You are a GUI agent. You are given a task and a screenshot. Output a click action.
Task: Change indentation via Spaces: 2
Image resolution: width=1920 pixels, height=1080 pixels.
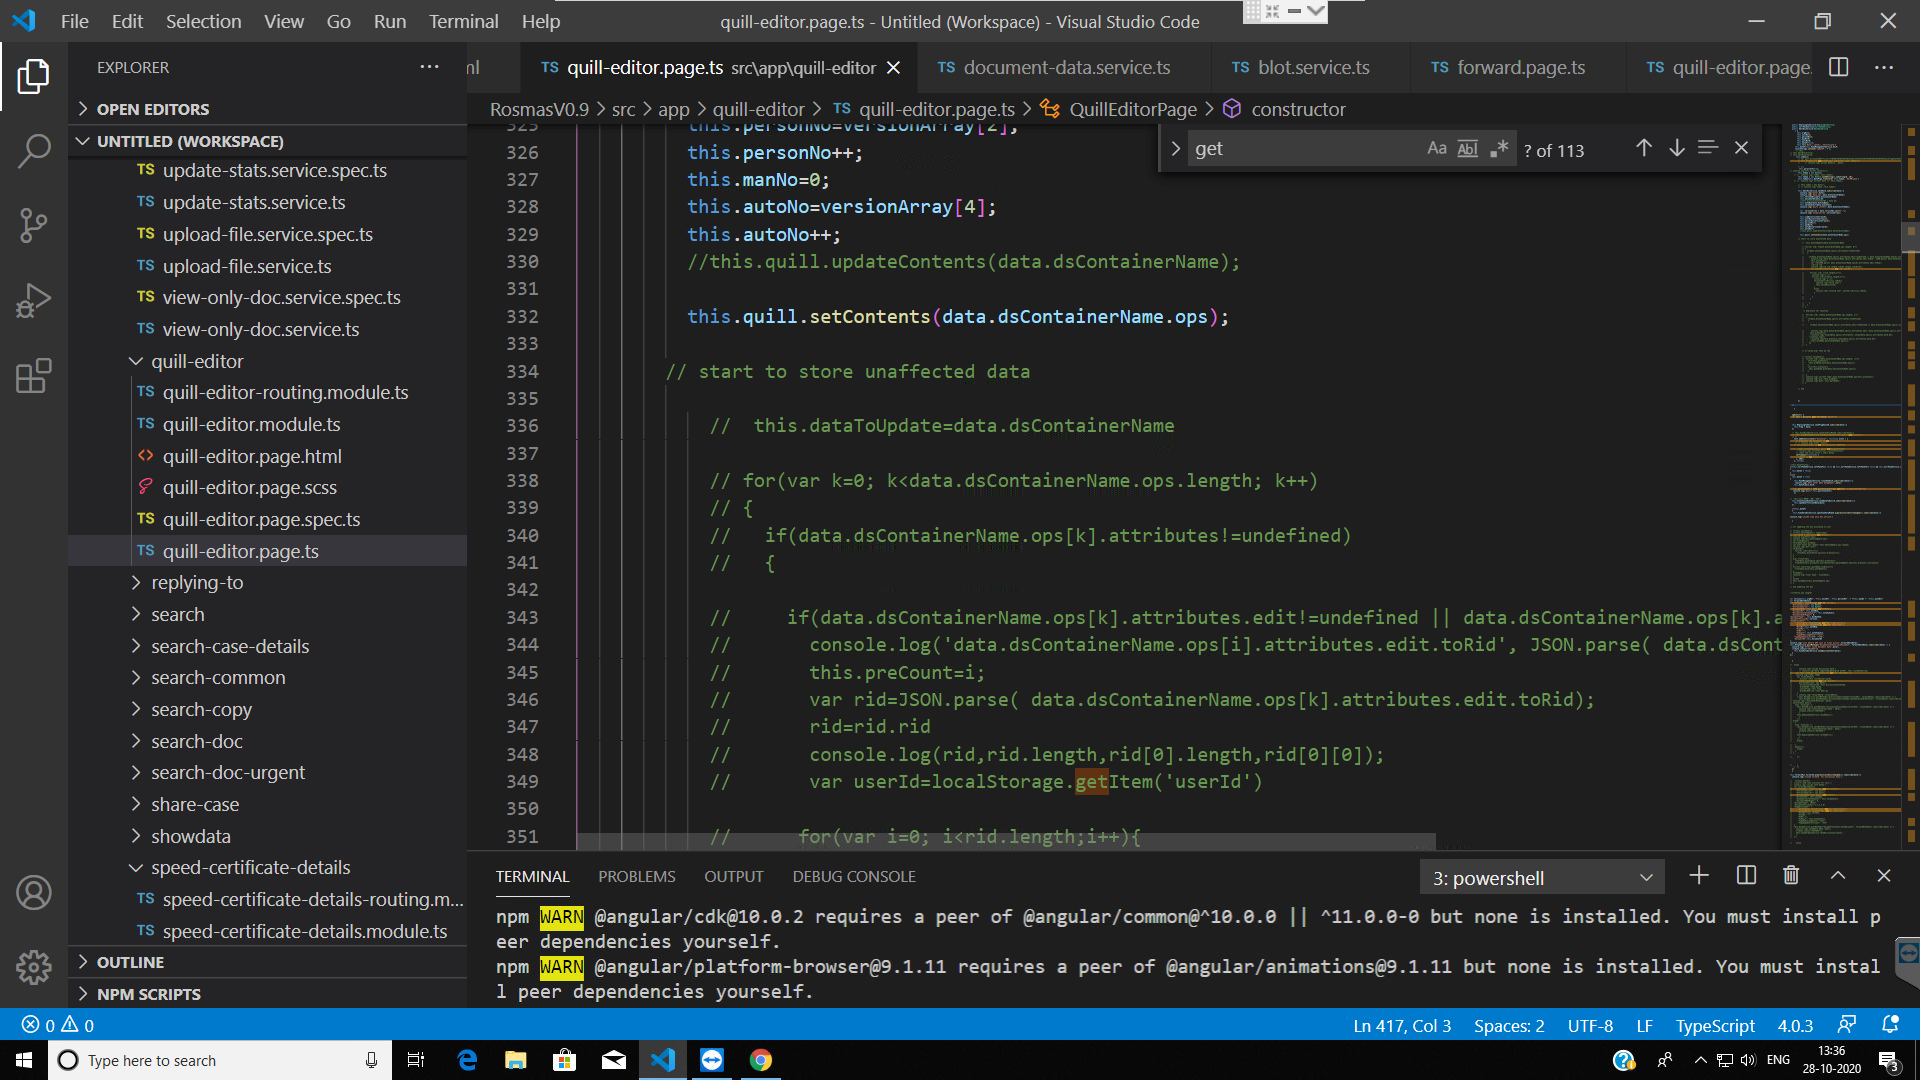(1509, 1025)
